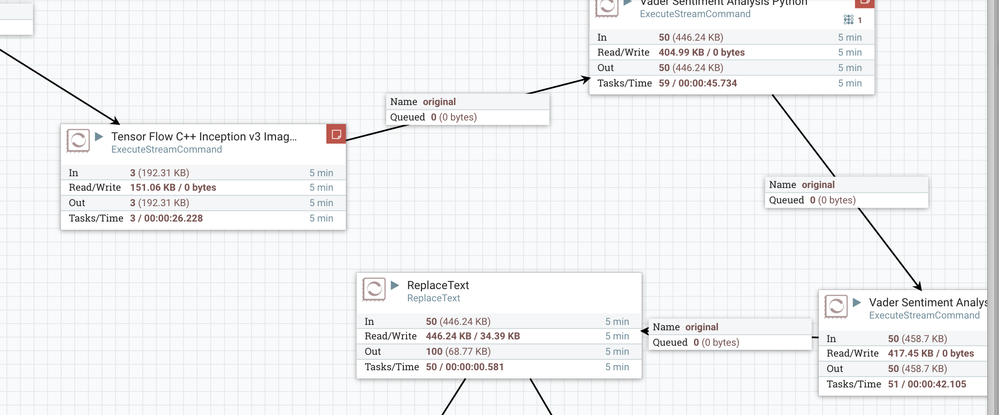
Task: Click Tensor Flow Out value 3 (192.31 KB)
Action: 159,203
